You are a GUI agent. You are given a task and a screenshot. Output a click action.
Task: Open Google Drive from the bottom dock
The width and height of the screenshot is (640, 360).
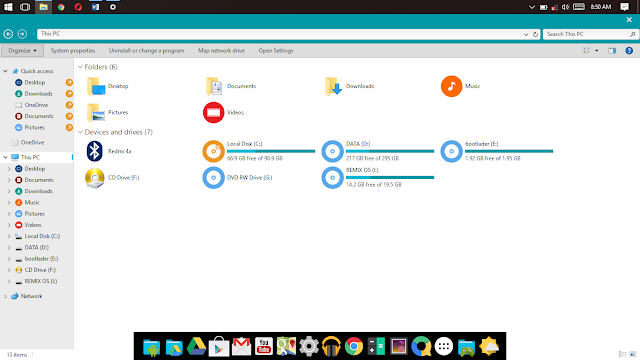[196, 346]
